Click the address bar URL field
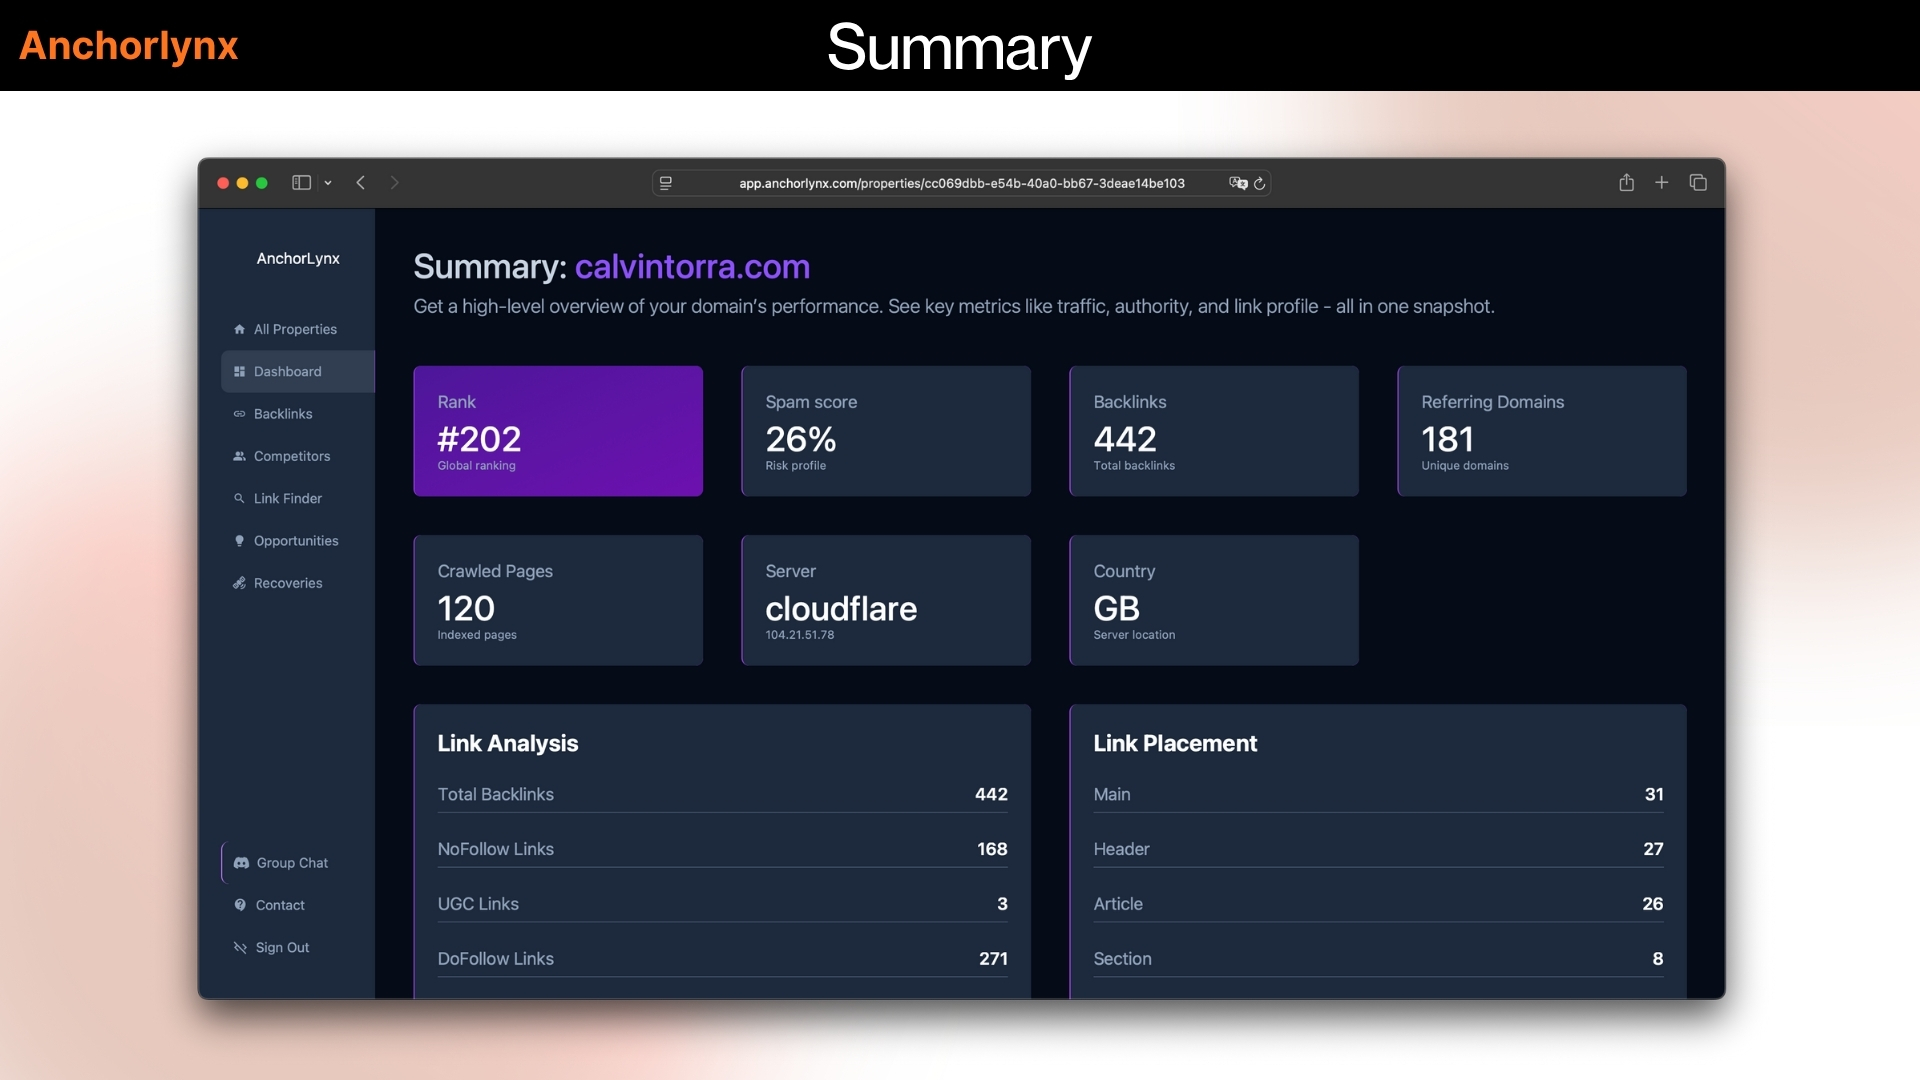1920x1080 pixels. [960, 184]
